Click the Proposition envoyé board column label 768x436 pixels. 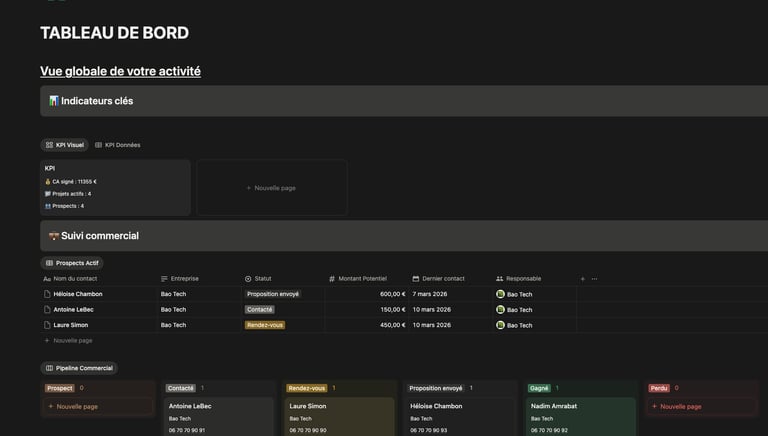435,388
